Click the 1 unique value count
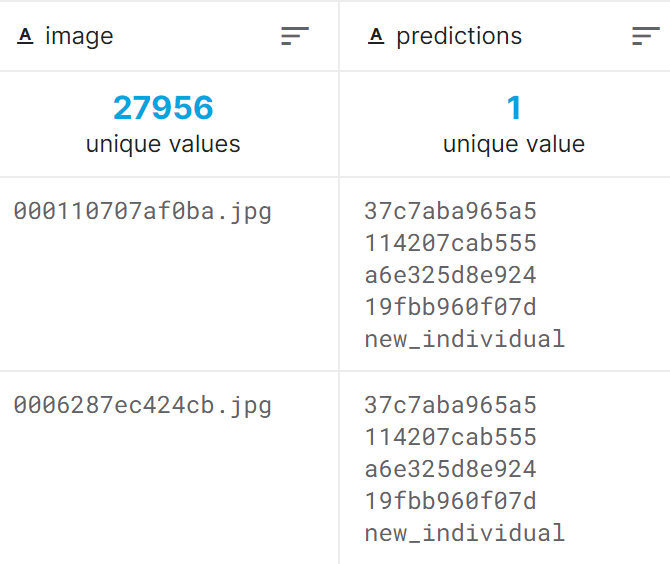This screenshot has width=670, height=564. click(x=514, y=108)
